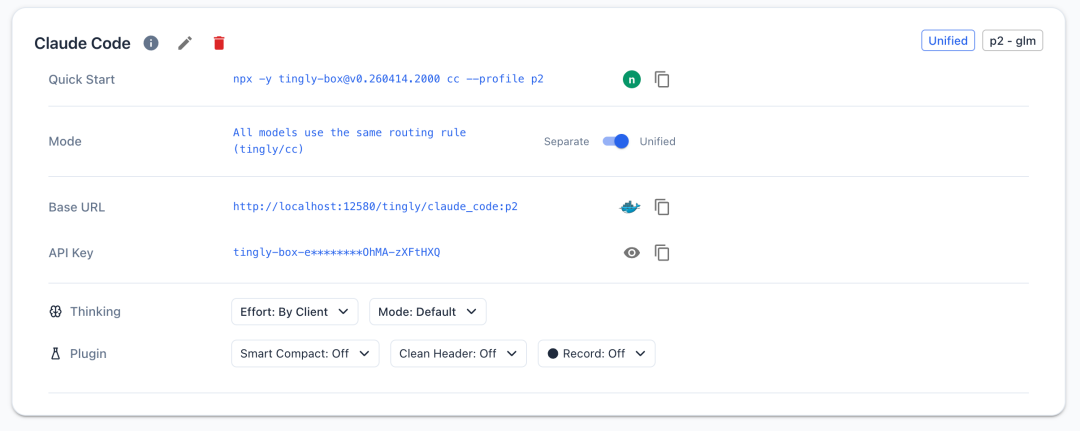Open the Claude Code info icon
This screenshot has height=431, width=1080.
click(151, 43)
